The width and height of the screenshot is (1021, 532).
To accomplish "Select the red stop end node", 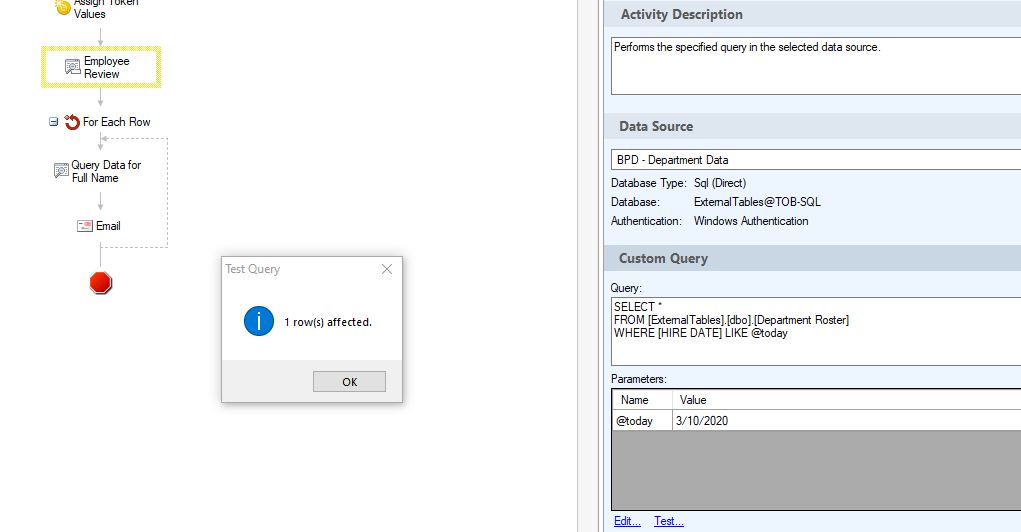I will tap(101, 283).
